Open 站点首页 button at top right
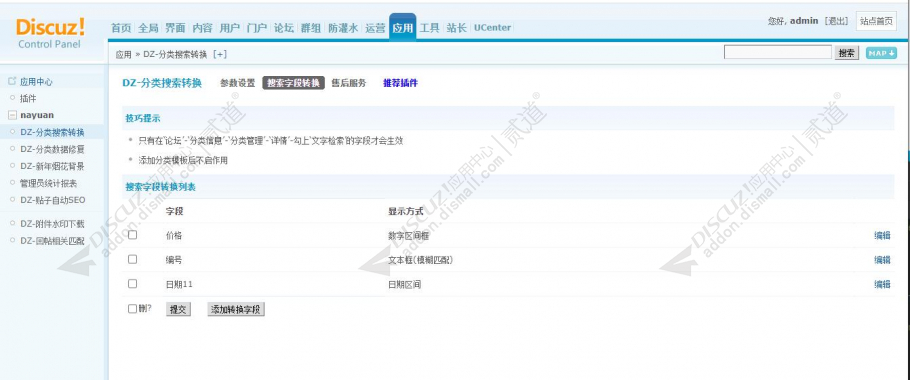Screen dimensions: 910x380 click(876, 21)
